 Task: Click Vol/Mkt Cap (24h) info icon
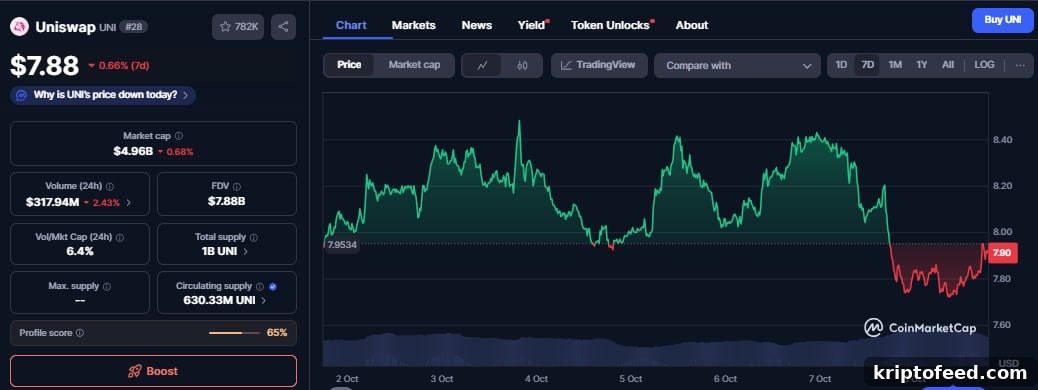(120, 237)
